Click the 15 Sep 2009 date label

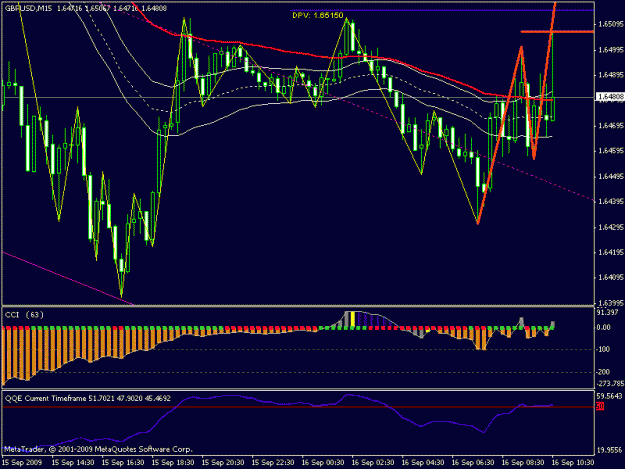tap(22, 463)
